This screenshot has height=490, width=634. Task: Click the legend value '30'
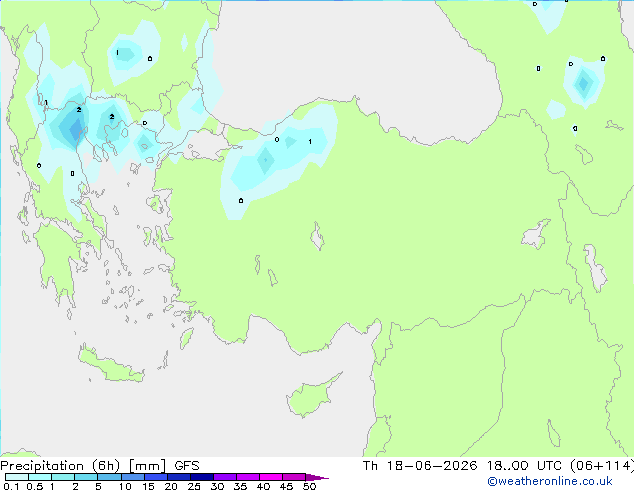(x=217, y=486)
